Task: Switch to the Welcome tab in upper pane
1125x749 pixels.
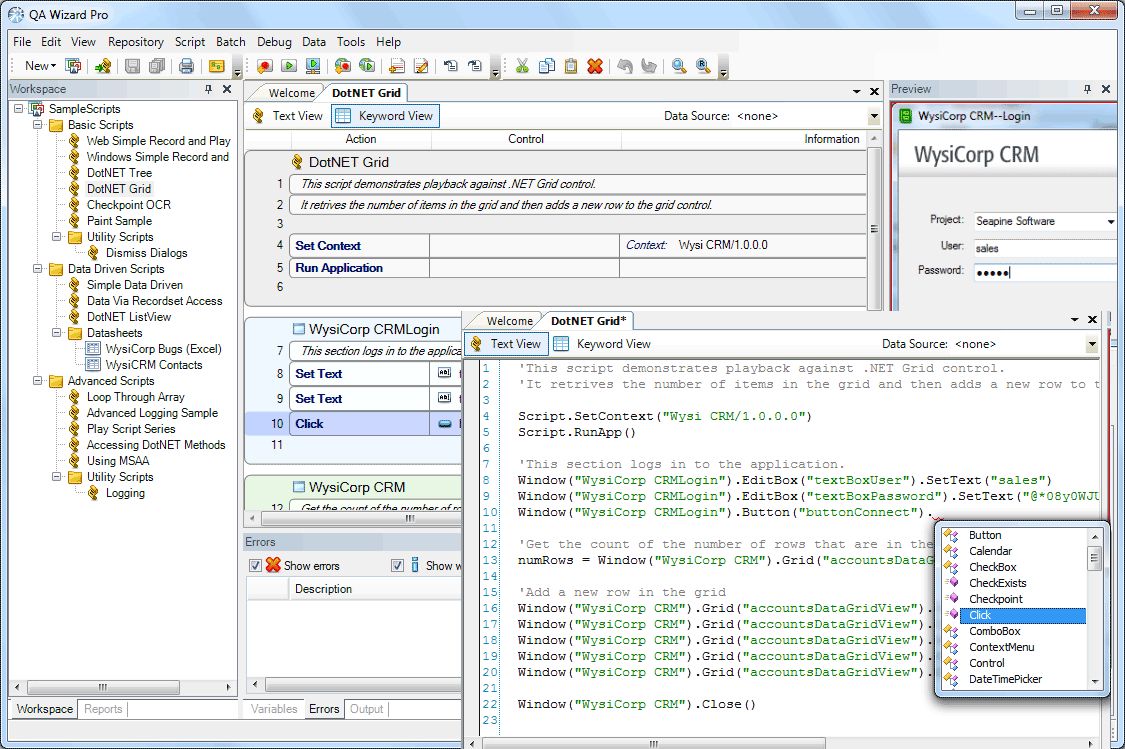Action: (291, 93)
